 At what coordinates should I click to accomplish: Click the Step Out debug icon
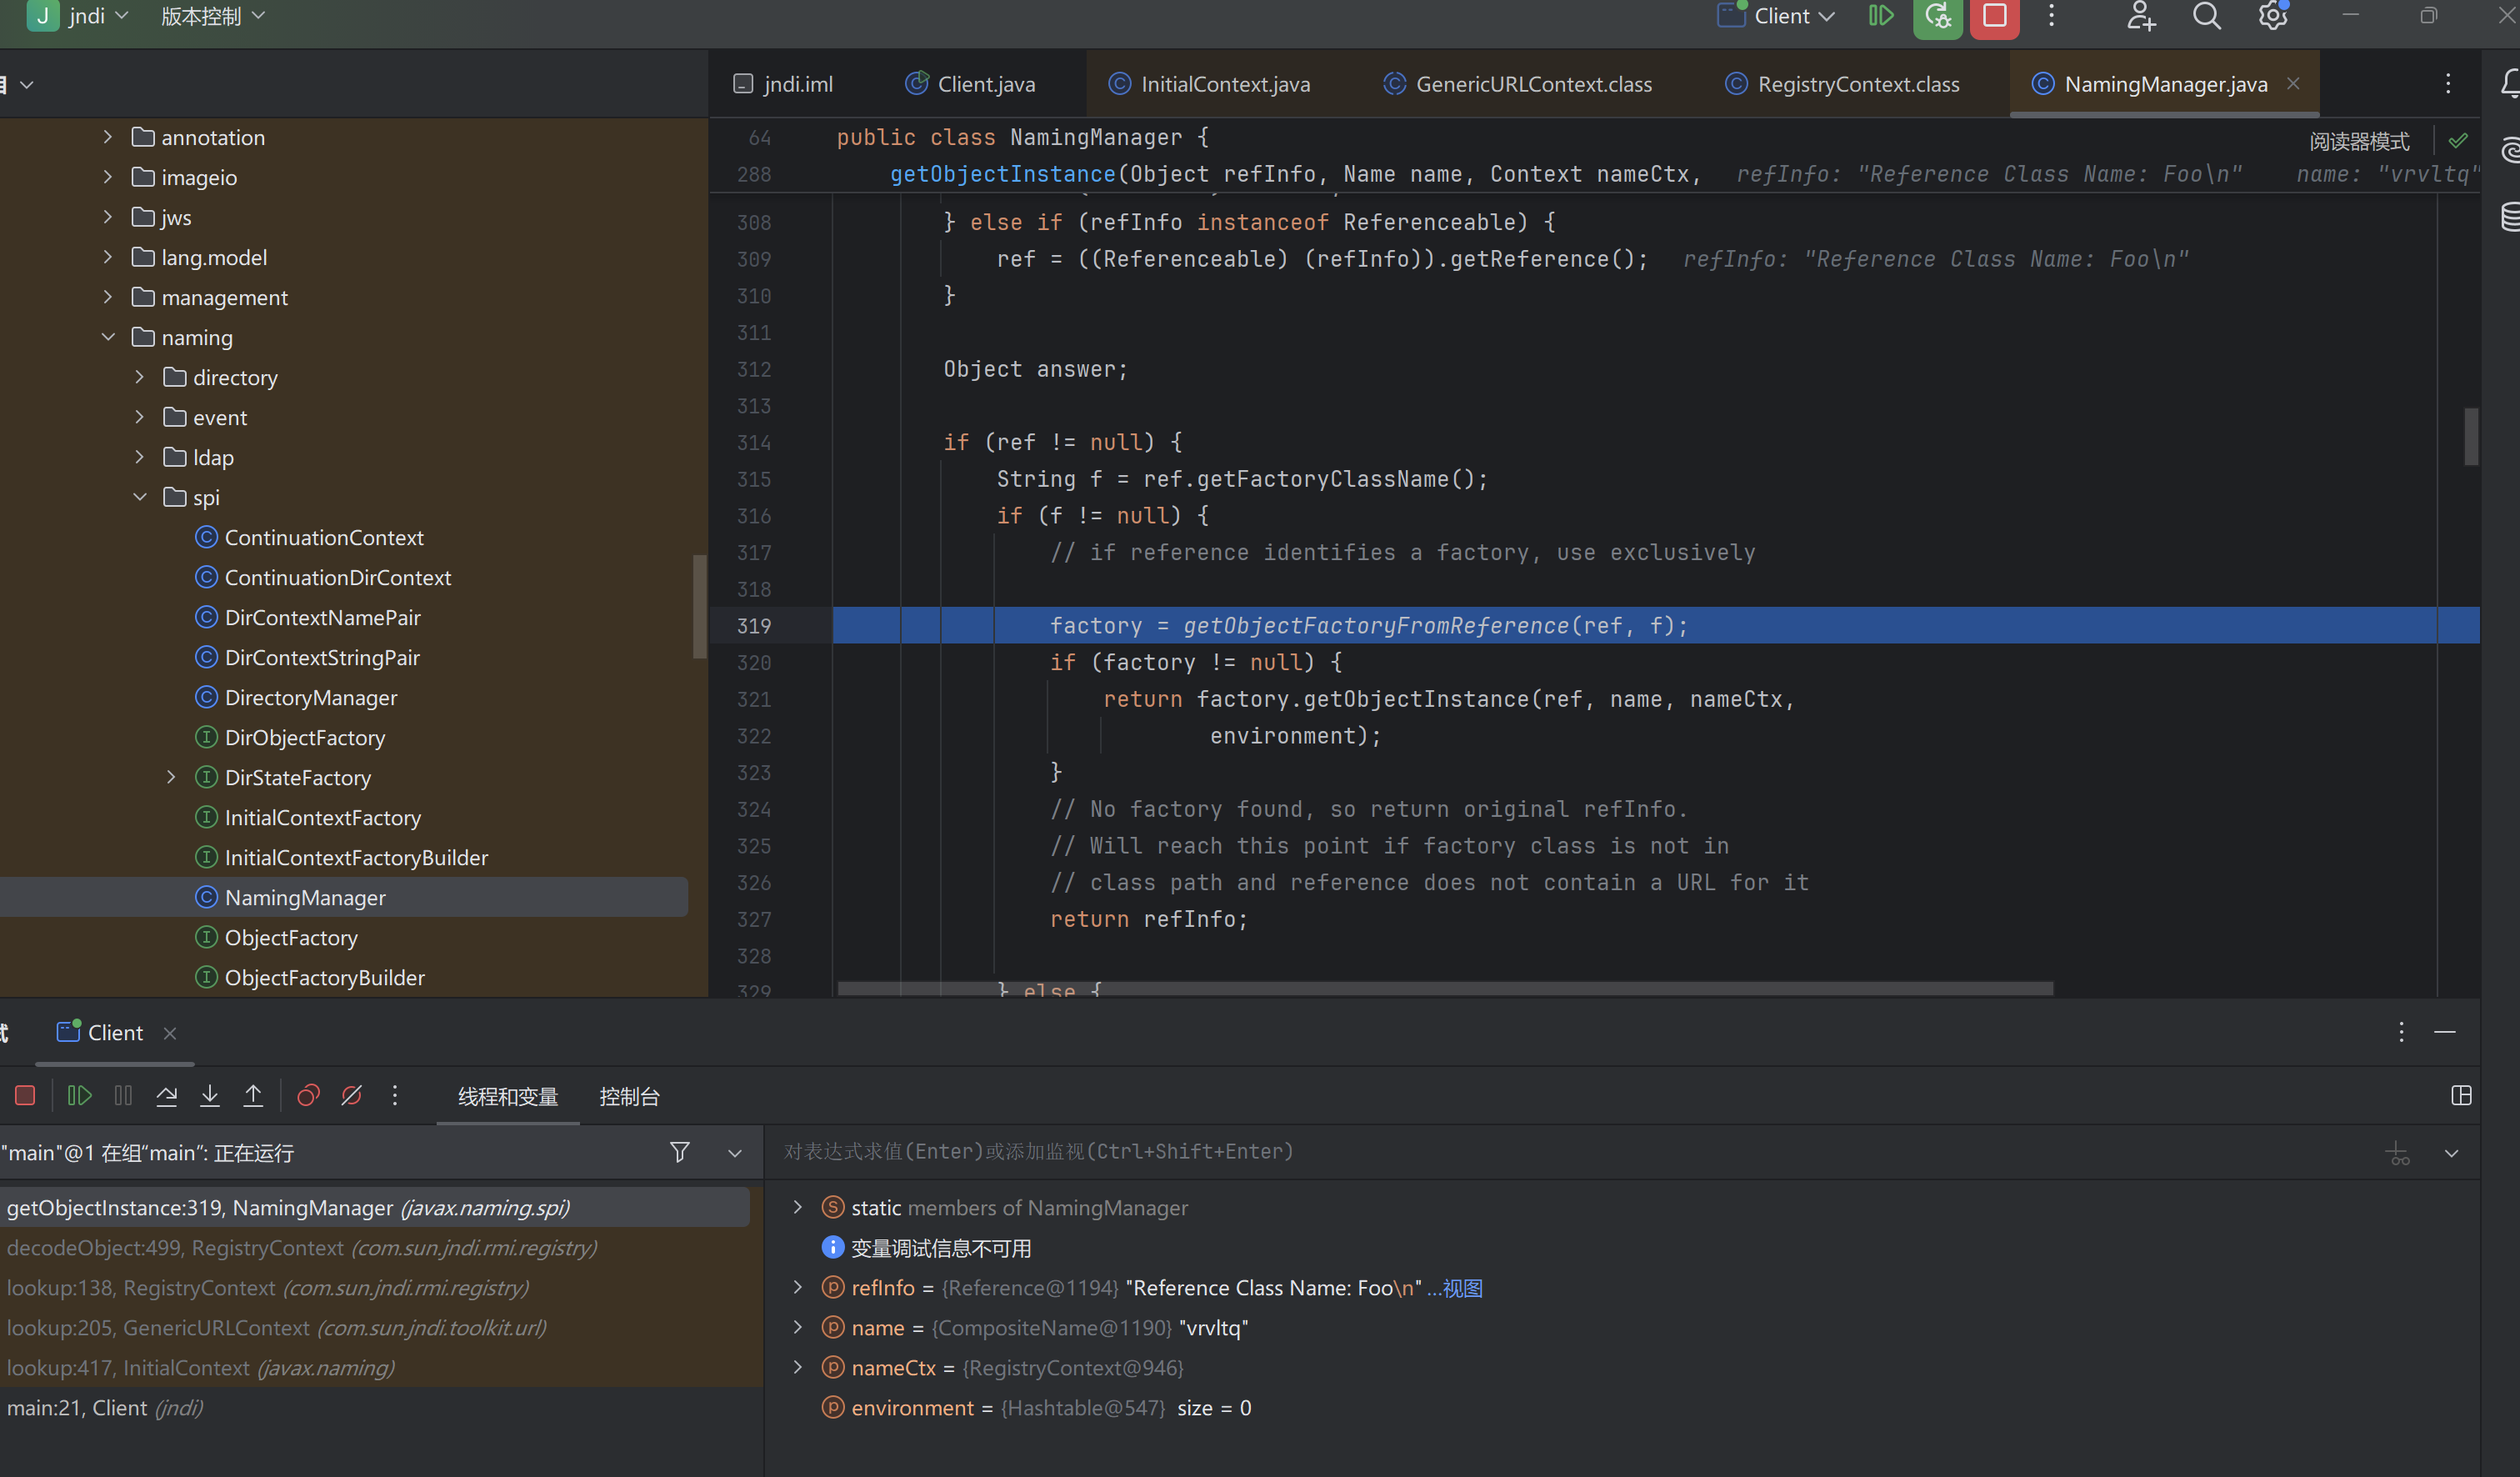pos(253,1096)
